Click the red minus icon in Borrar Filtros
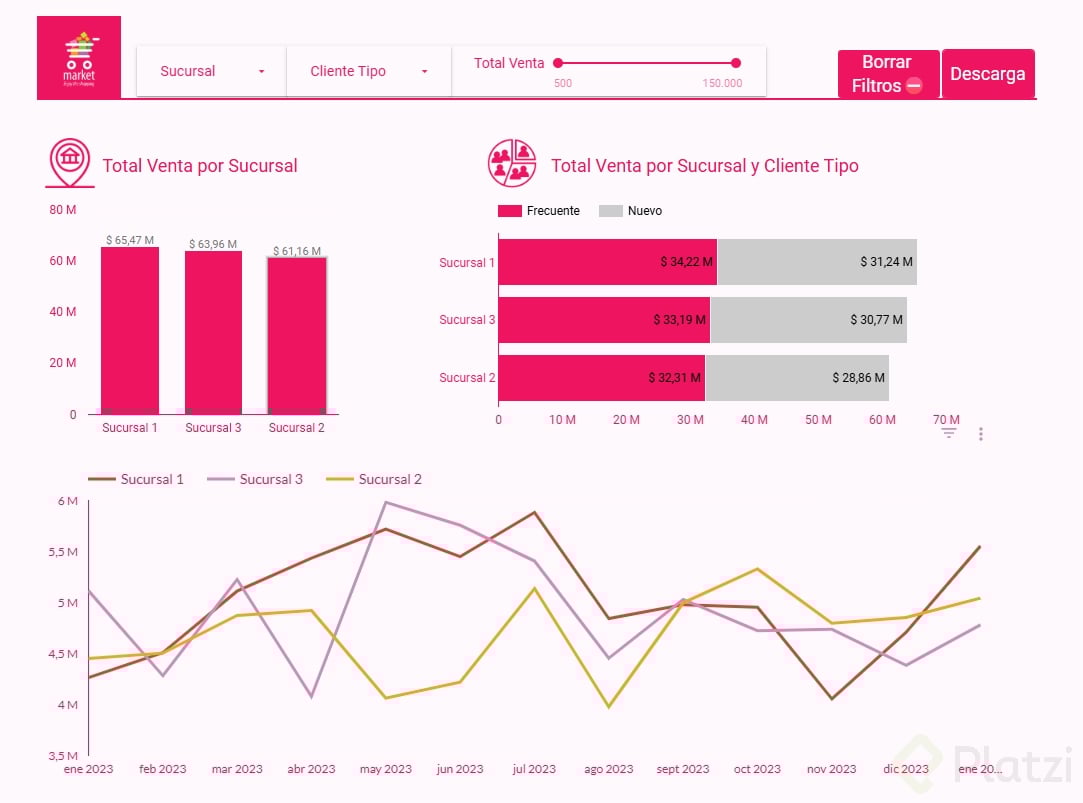Viewport: 1083px width, 803px height. (914, 86)
